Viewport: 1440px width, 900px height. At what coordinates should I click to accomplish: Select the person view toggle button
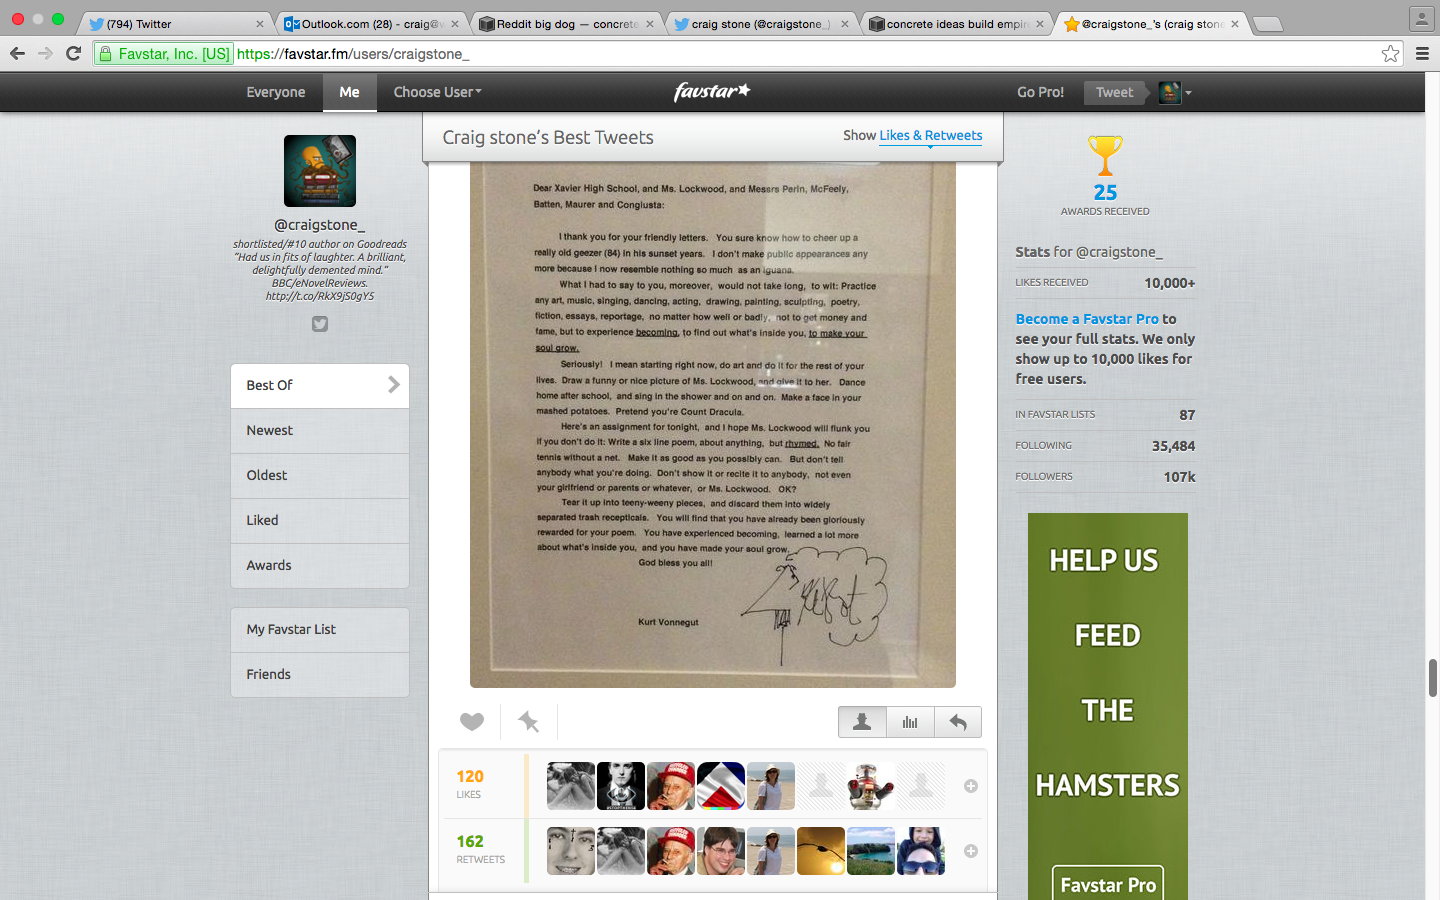[862, 722]
